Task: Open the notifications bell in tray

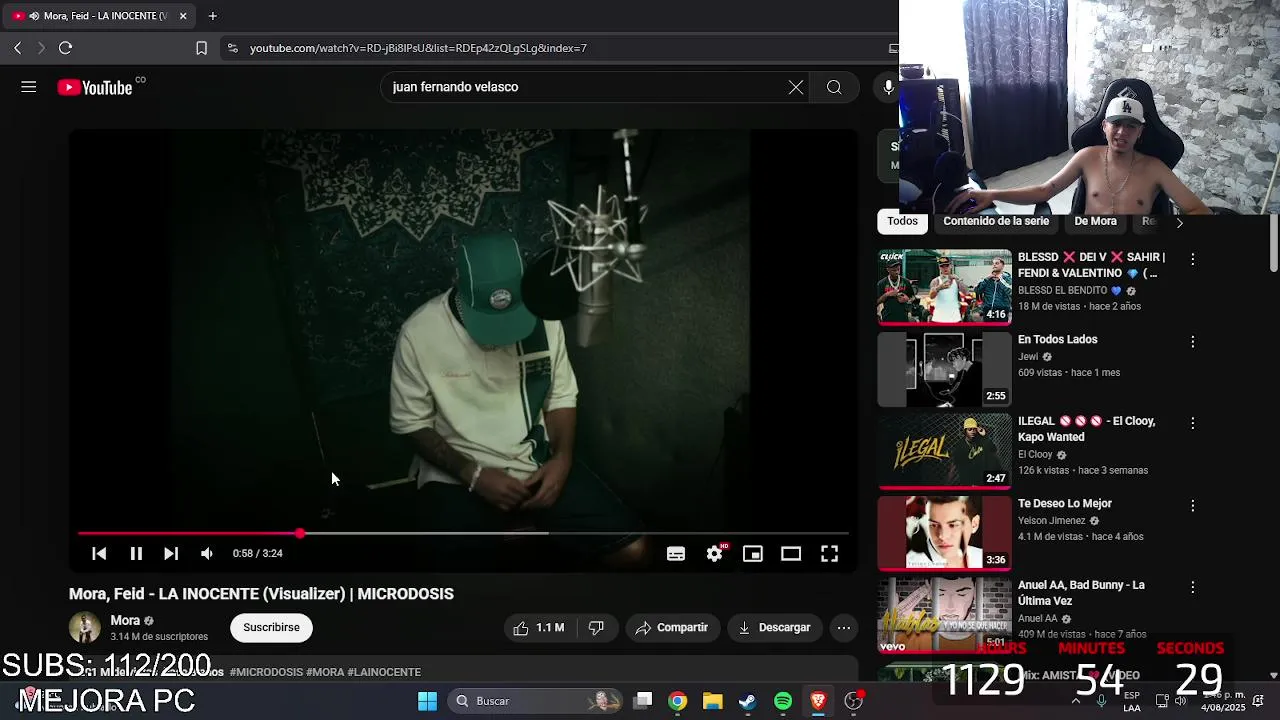Action: (1258, 701)
